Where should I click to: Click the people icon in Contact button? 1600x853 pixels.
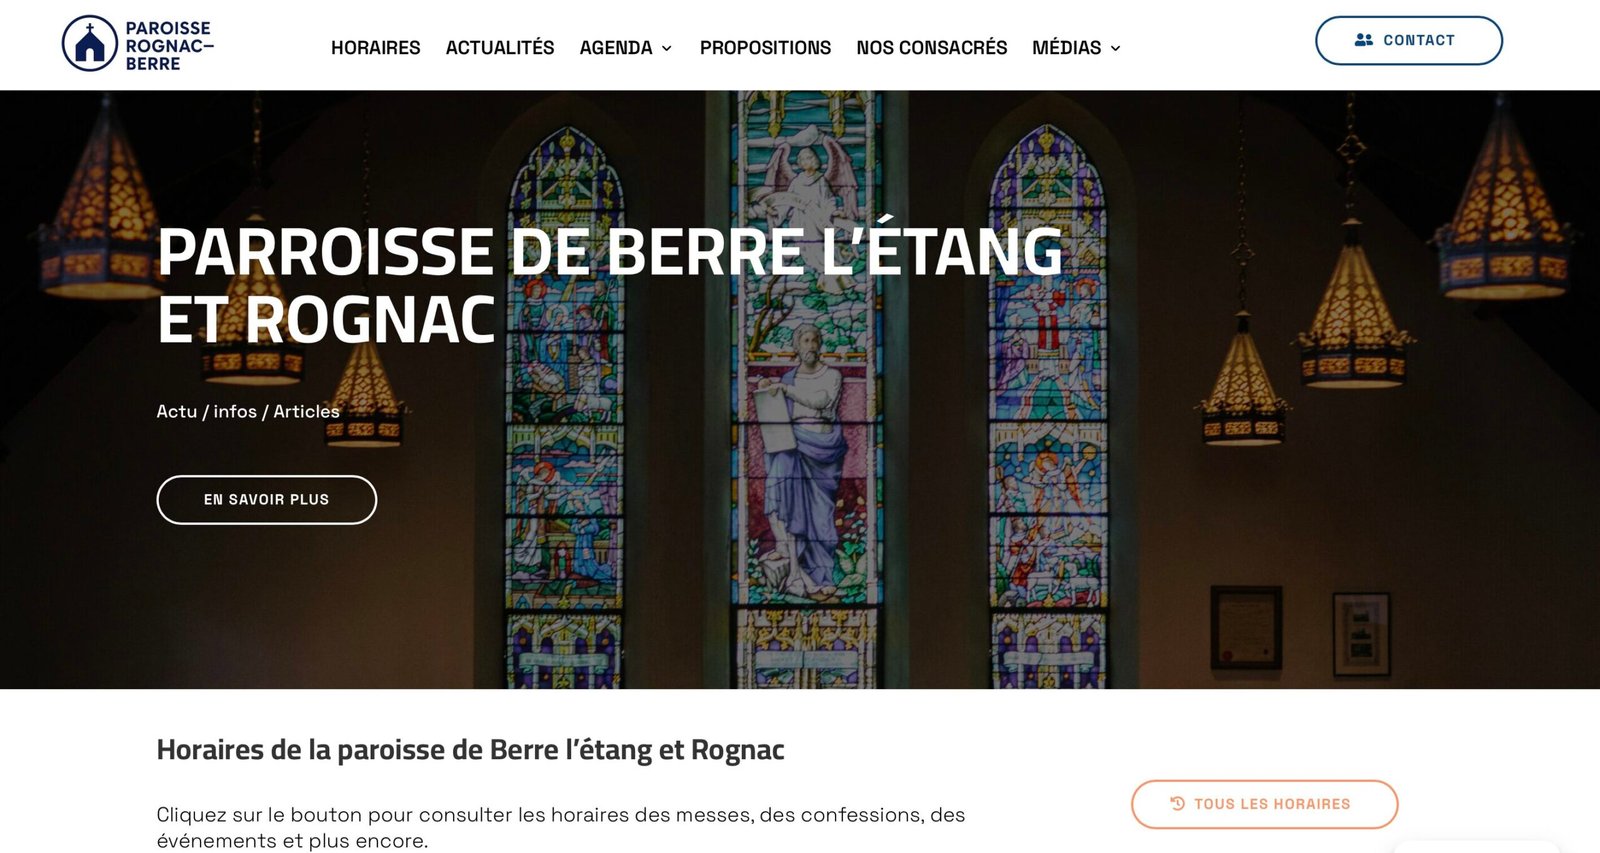[1363, 40]
